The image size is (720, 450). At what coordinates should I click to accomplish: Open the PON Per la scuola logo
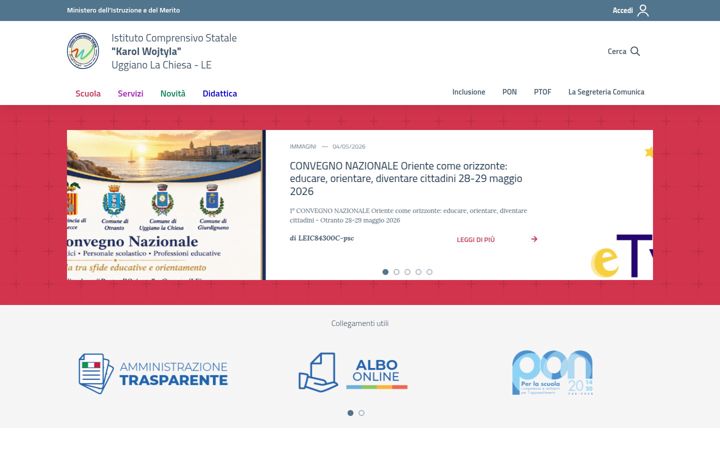[x=552, y=372]
